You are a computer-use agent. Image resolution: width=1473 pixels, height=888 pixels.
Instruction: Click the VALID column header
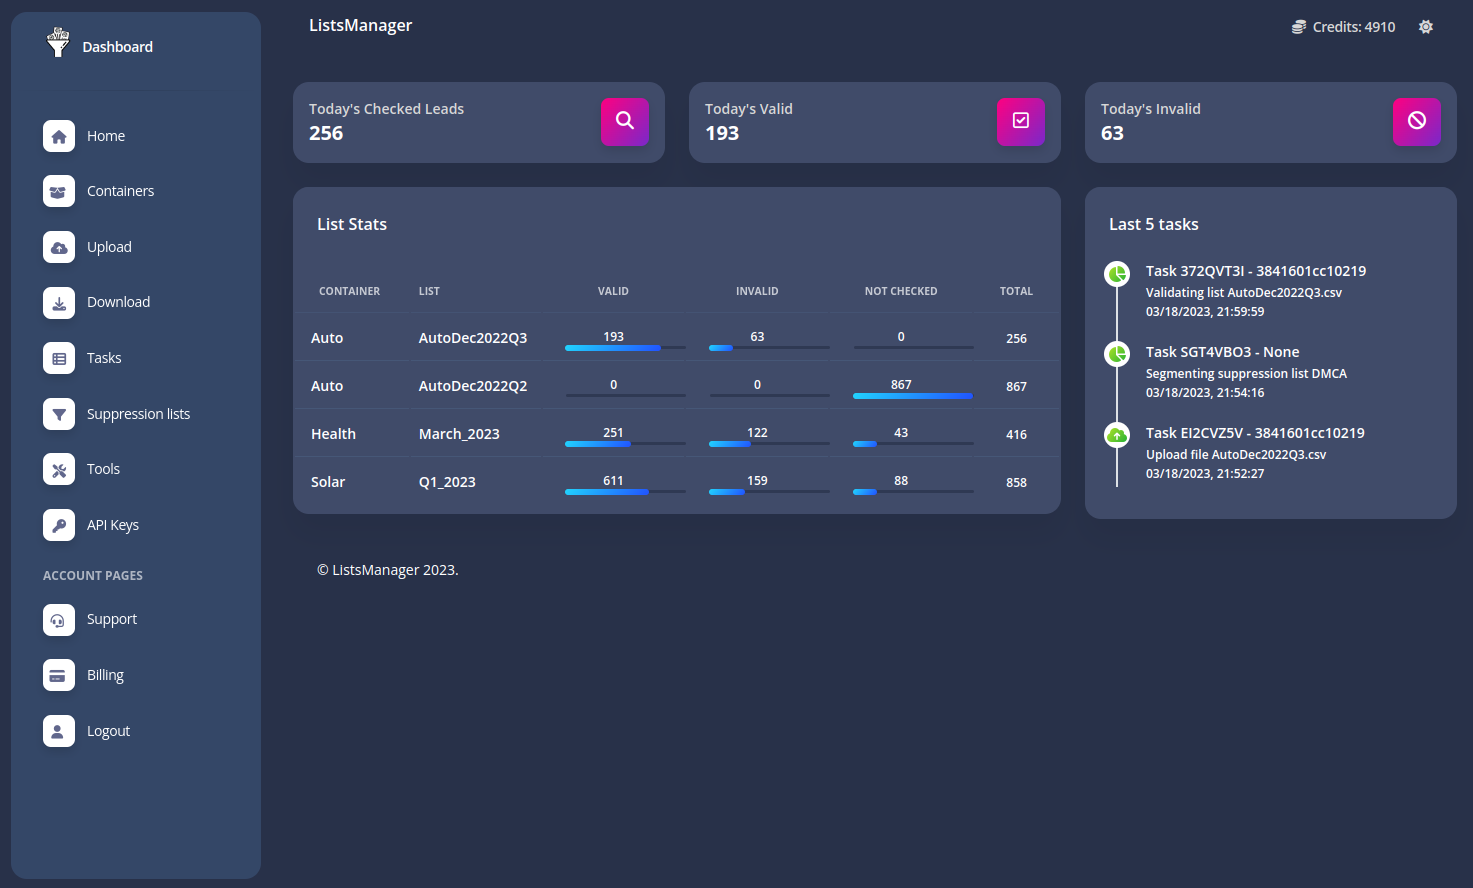(613, 291)
